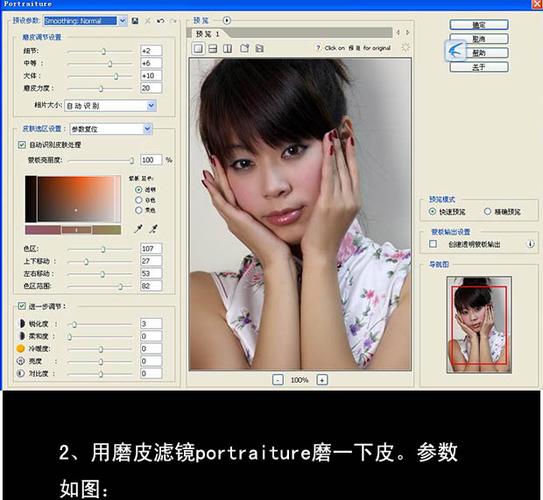Select the 白色 mask display radio button

139,200
